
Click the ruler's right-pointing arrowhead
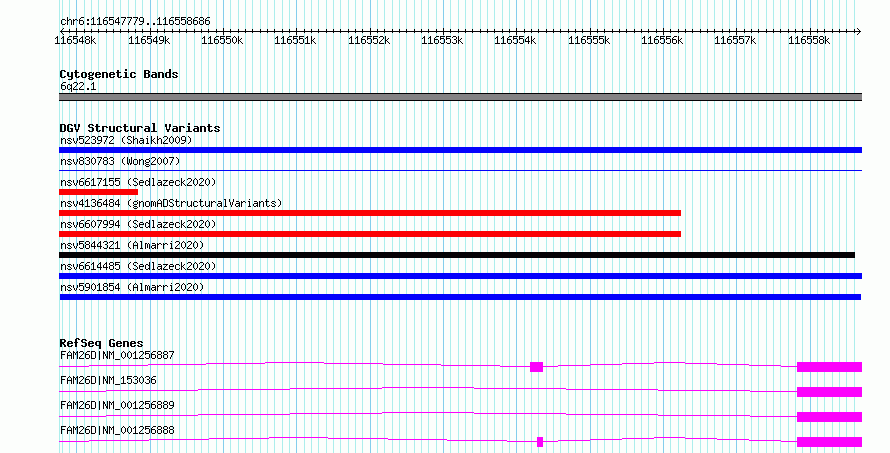(x=859, y=32)
